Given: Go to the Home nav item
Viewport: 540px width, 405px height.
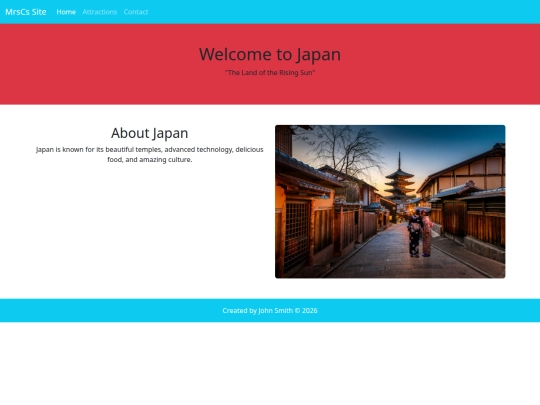Looking at the screenshot, I should click(66, 12).
